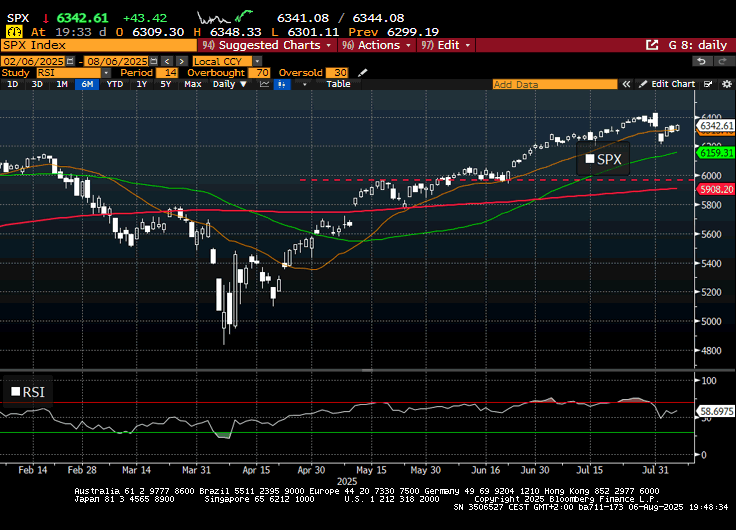The height and width of the screenshot is (530, 736).
Task: Open the Daily periodicity dropdown
Action: point(230,84)
